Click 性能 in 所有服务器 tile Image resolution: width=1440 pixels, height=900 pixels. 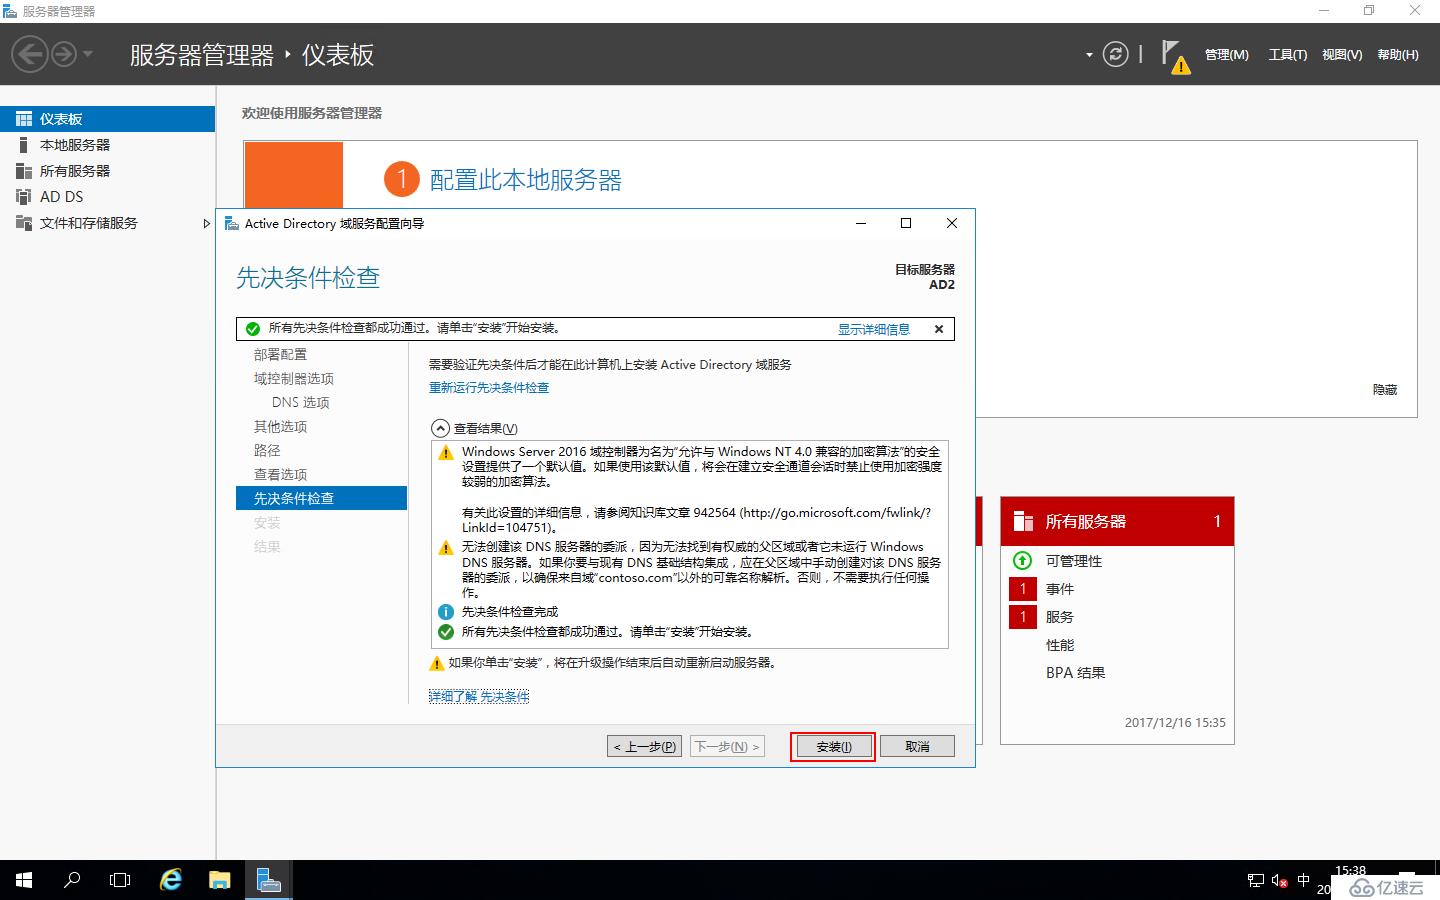pyautogui.click(x=1060, y=645)
